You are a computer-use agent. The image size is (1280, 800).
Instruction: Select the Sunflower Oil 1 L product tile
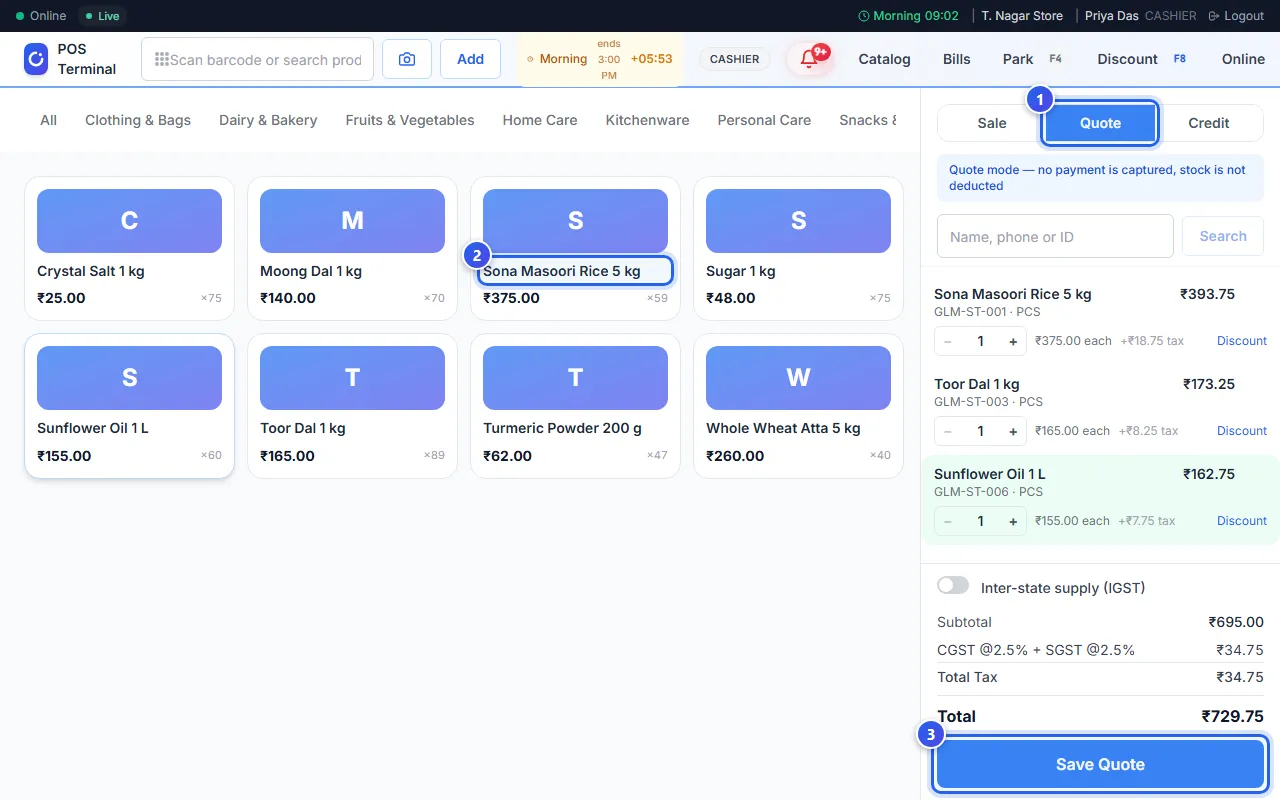coord(129,406)
